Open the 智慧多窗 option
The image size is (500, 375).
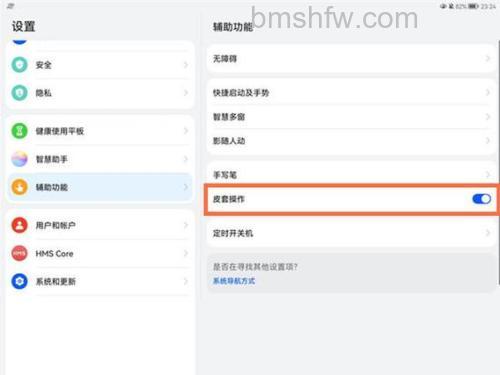click(351, 117)
